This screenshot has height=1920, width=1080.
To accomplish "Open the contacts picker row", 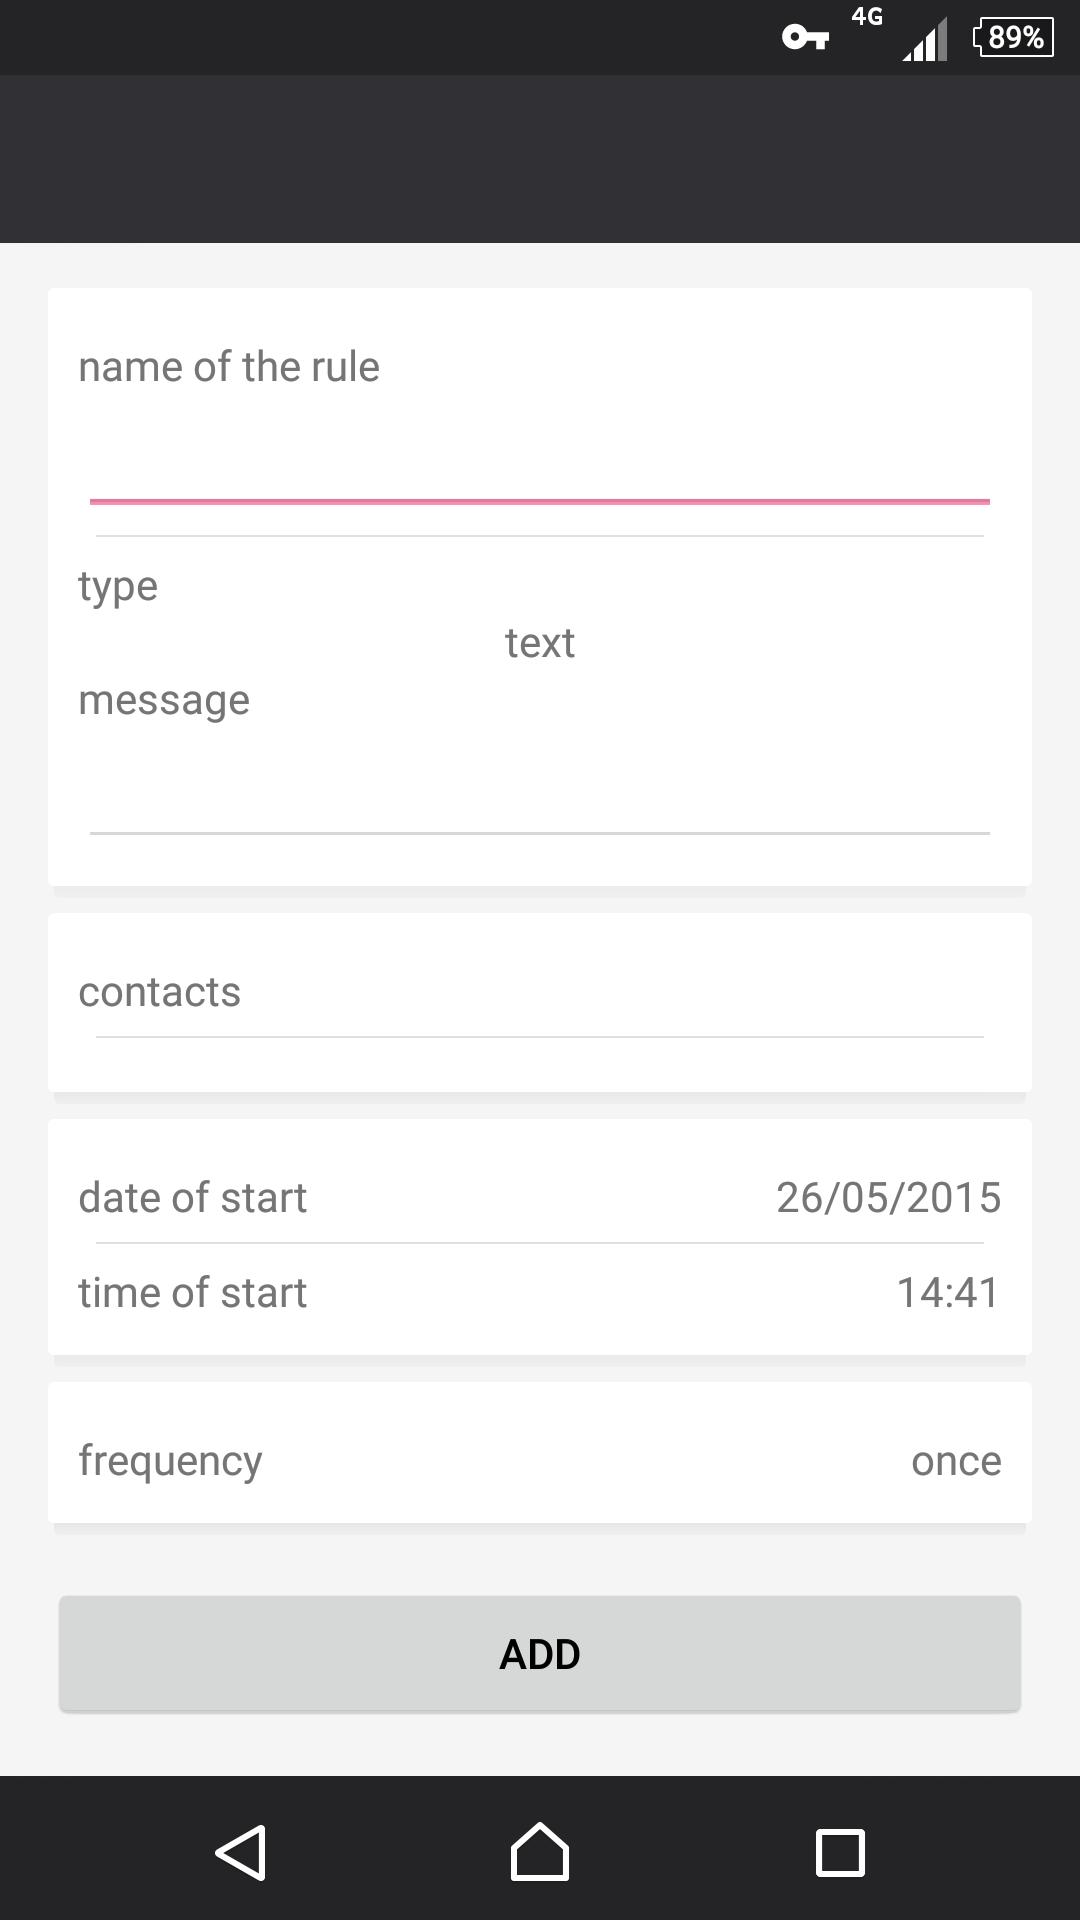I will pyautogui.click(x=540, y=992).
